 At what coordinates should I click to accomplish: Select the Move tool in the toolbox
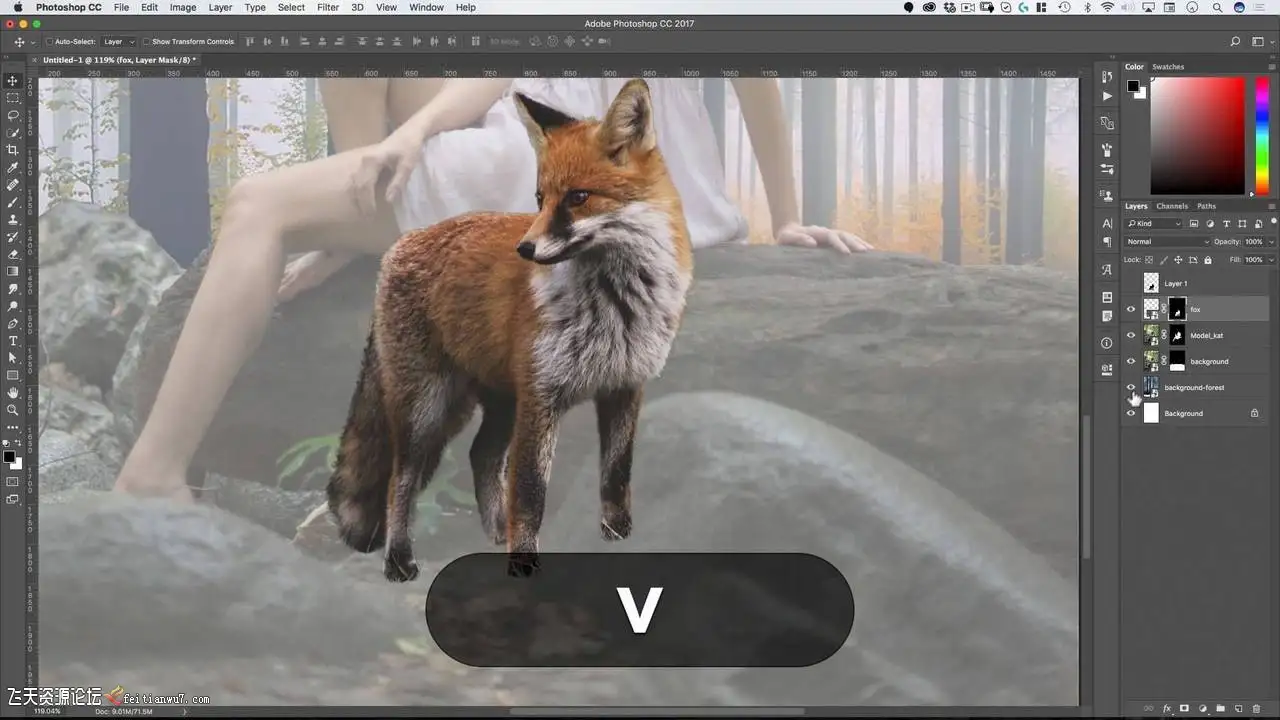pos(13,80)
